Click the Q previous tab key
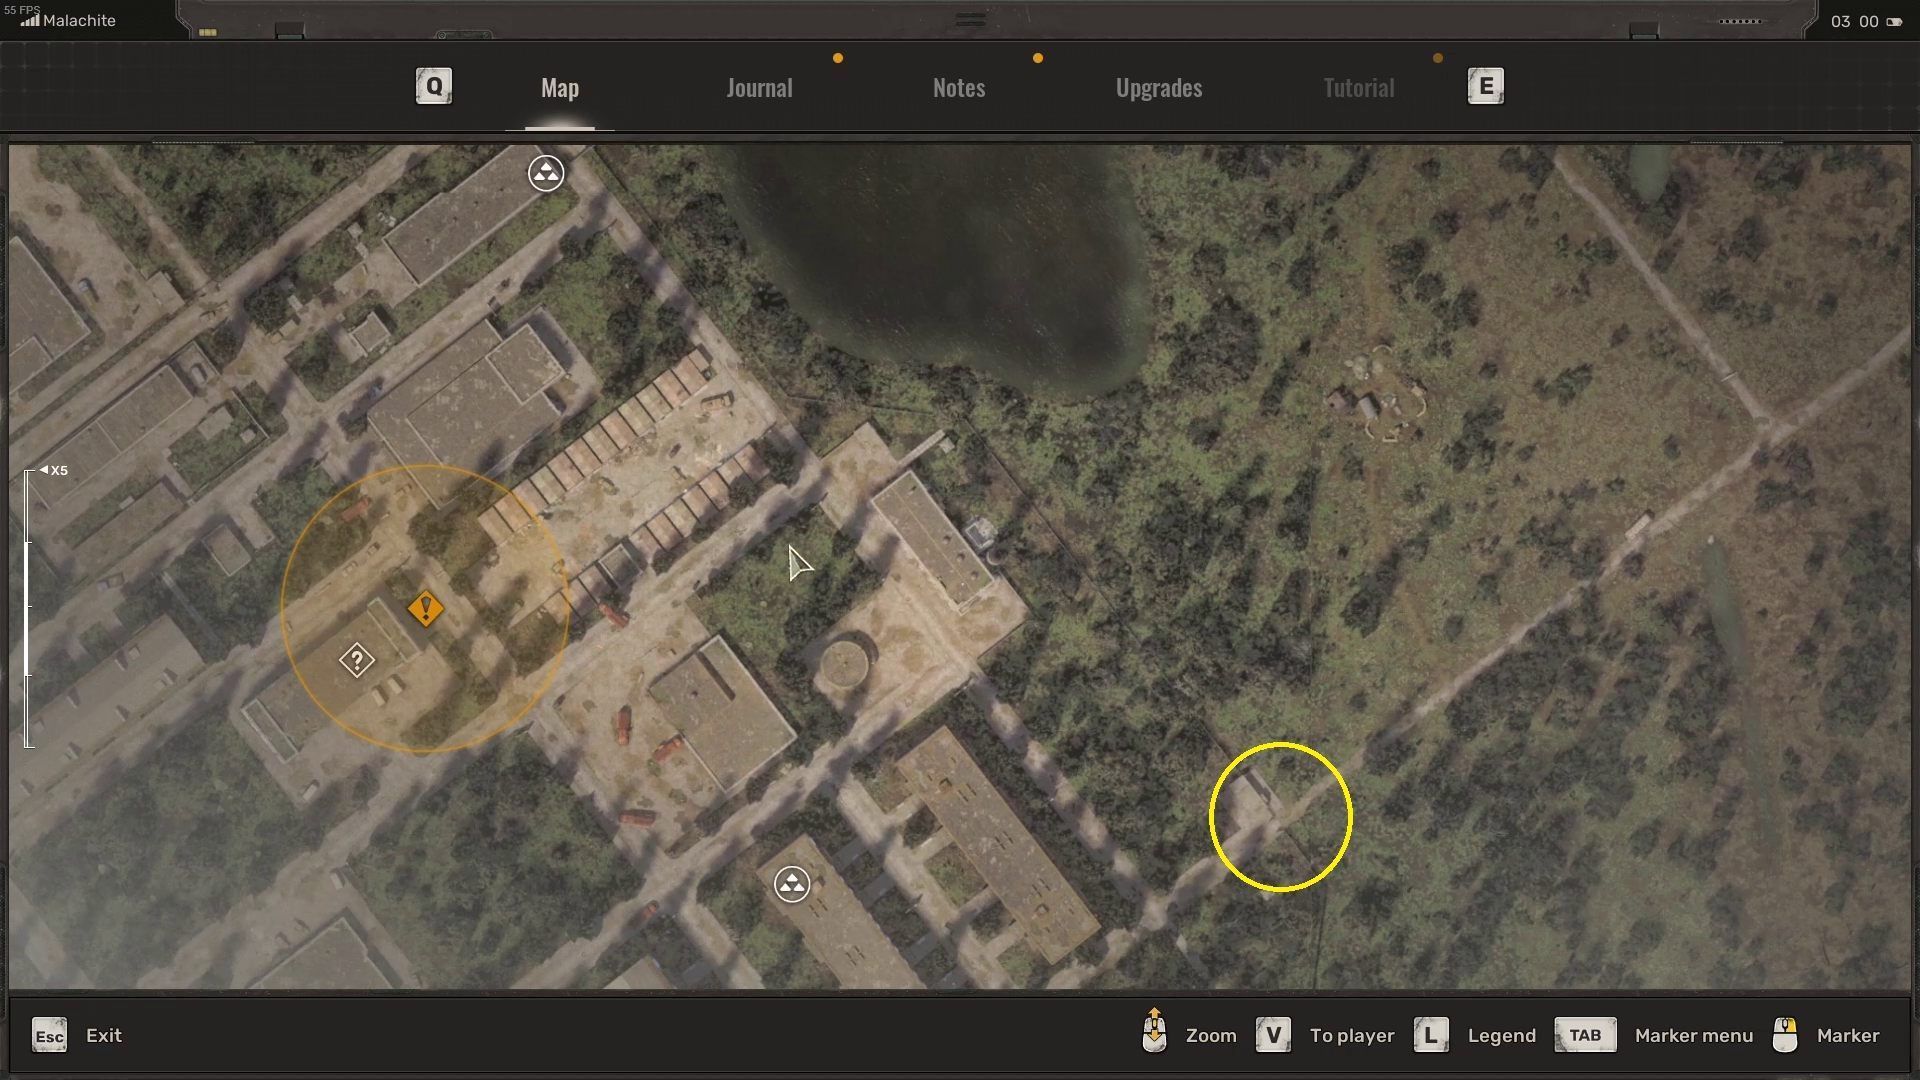This screenshot has width=1920, height=1080. pos(434,86)
